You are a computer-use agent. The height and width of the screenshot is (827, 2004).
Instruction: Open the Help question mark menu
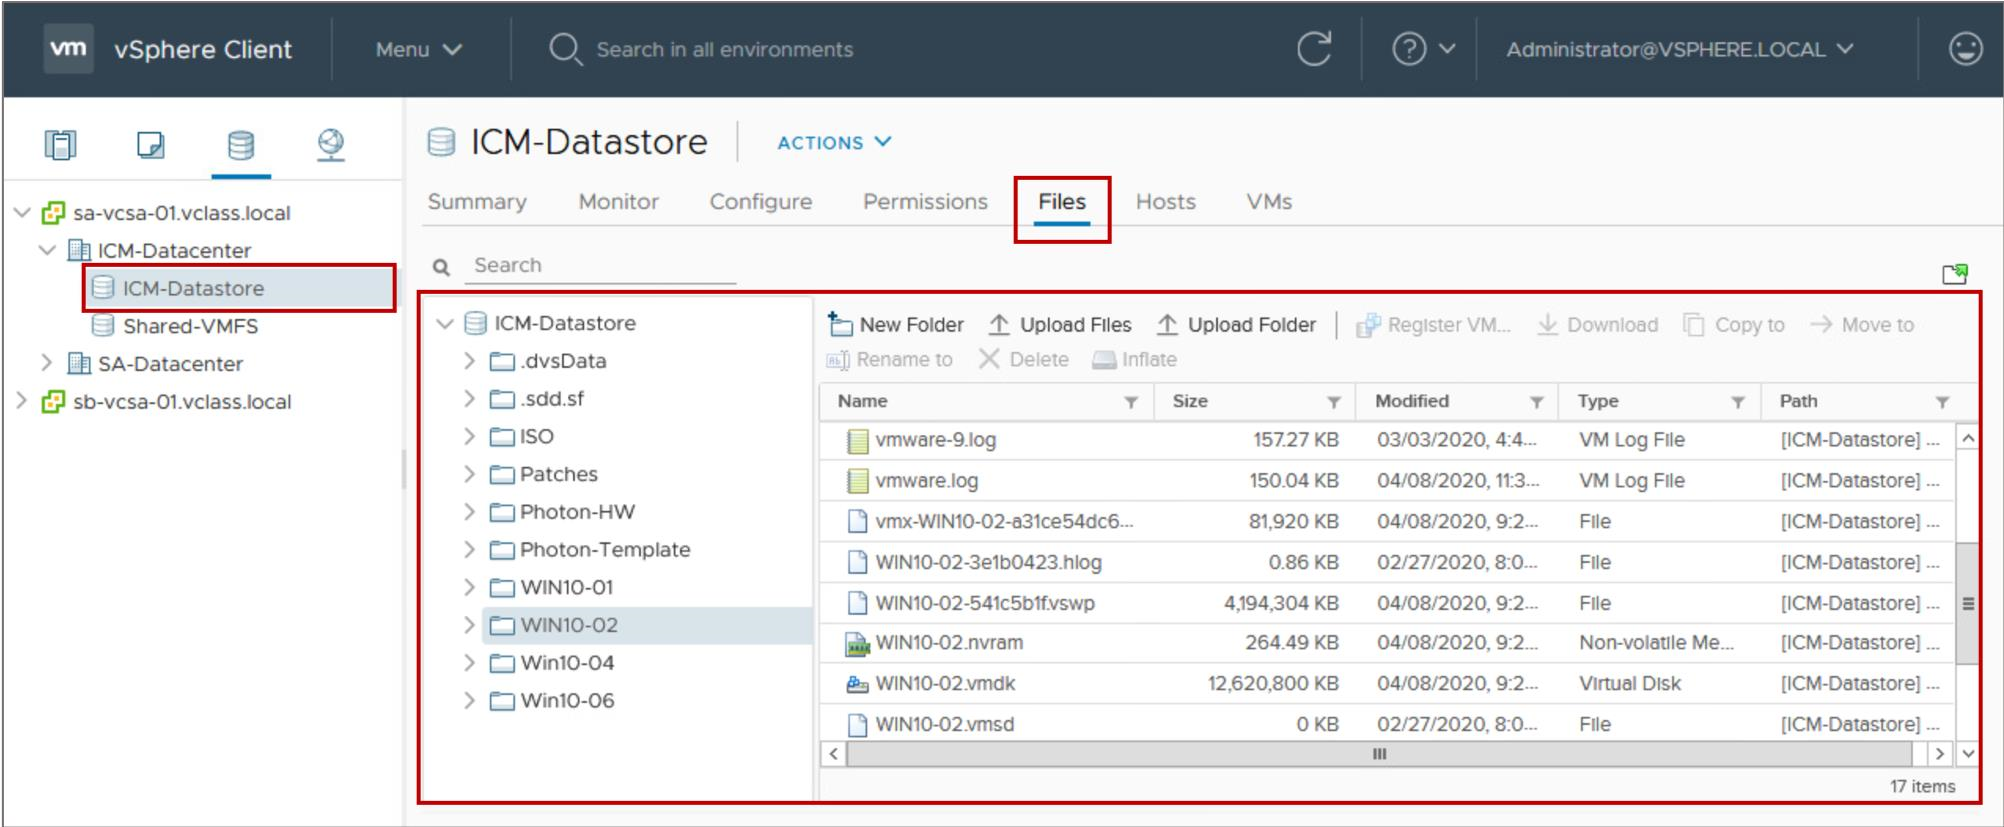point(1423,49)
